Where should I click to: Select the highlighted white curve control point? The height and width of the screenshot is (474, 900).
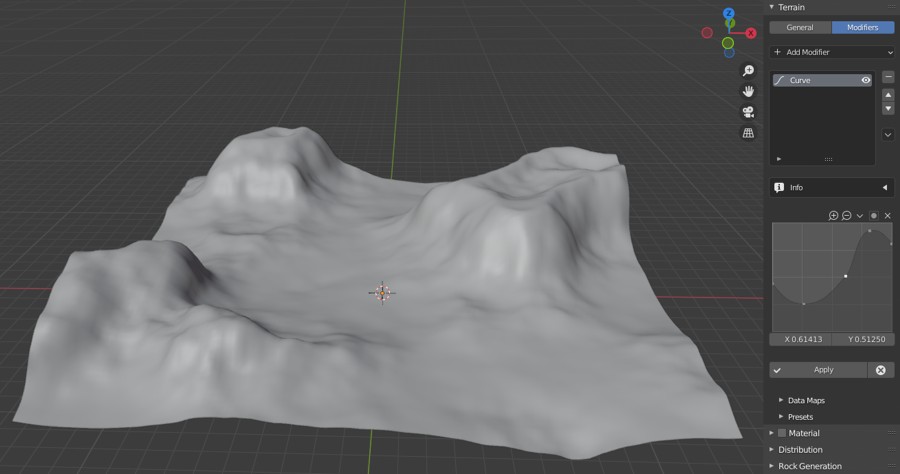click(x=845, y=277)
